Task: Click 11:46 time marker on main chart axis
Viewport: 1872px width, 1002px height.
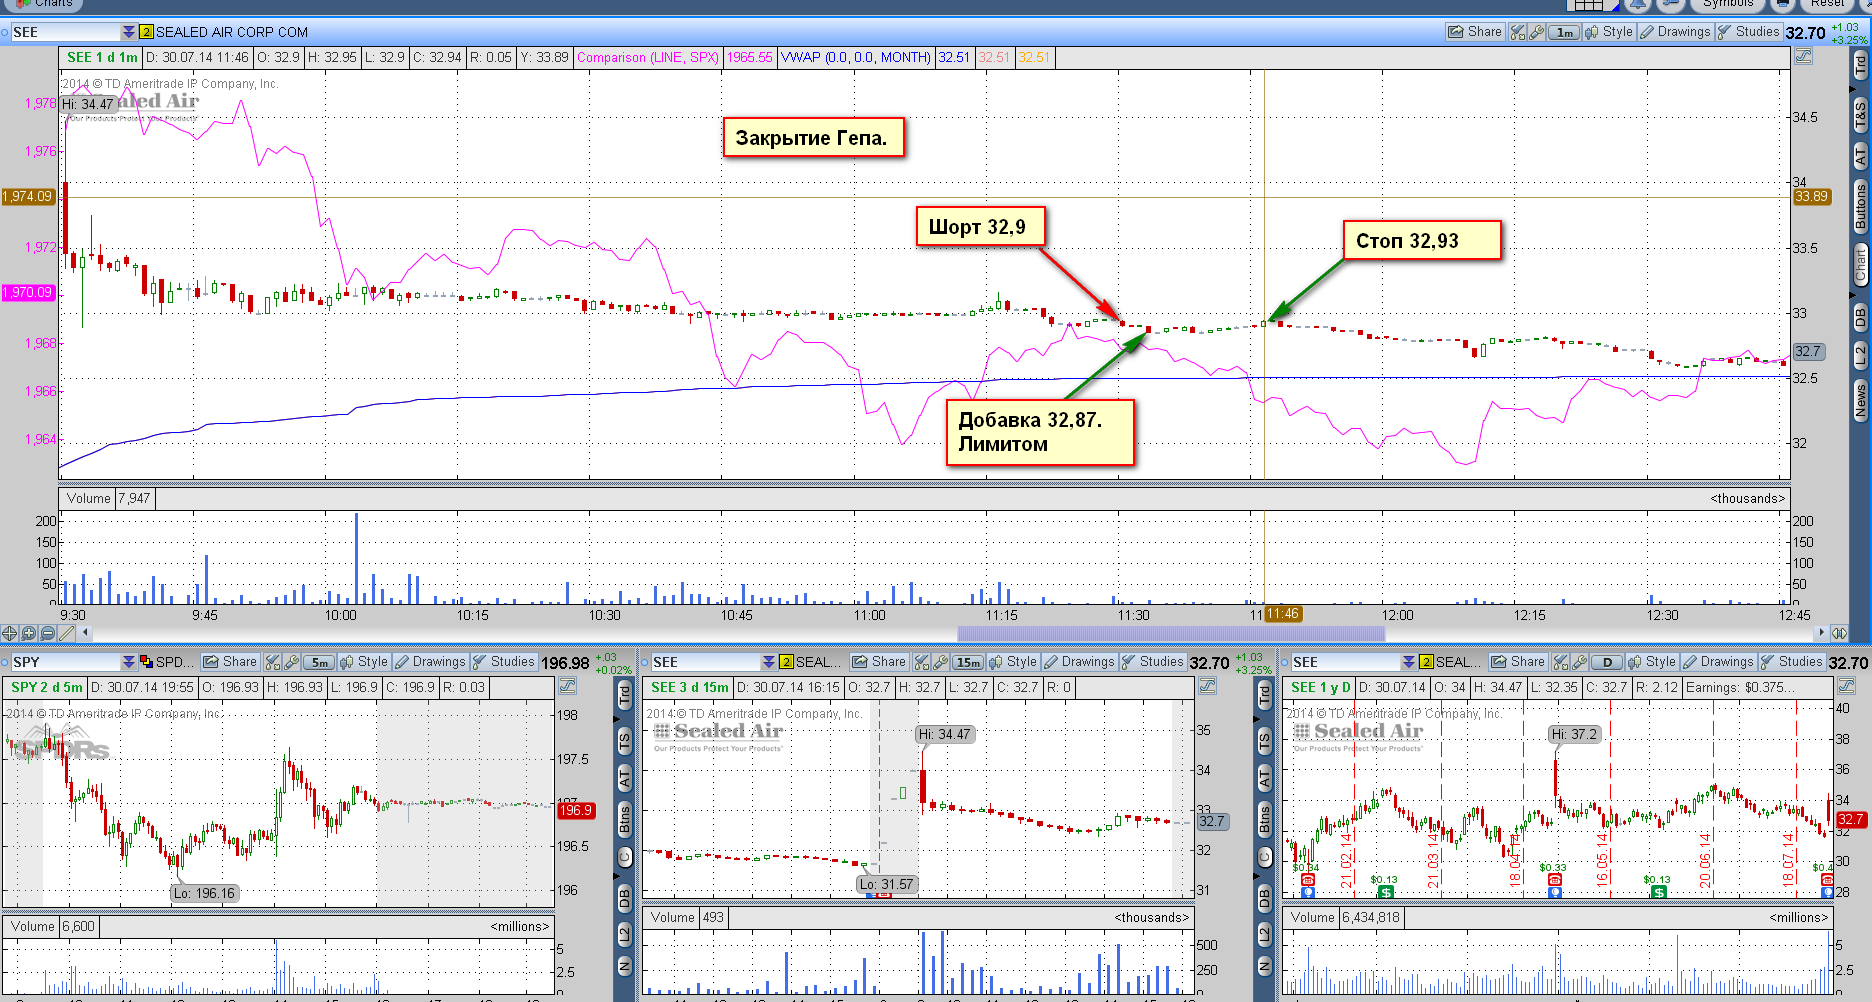Action: [x=1283, y=614]
